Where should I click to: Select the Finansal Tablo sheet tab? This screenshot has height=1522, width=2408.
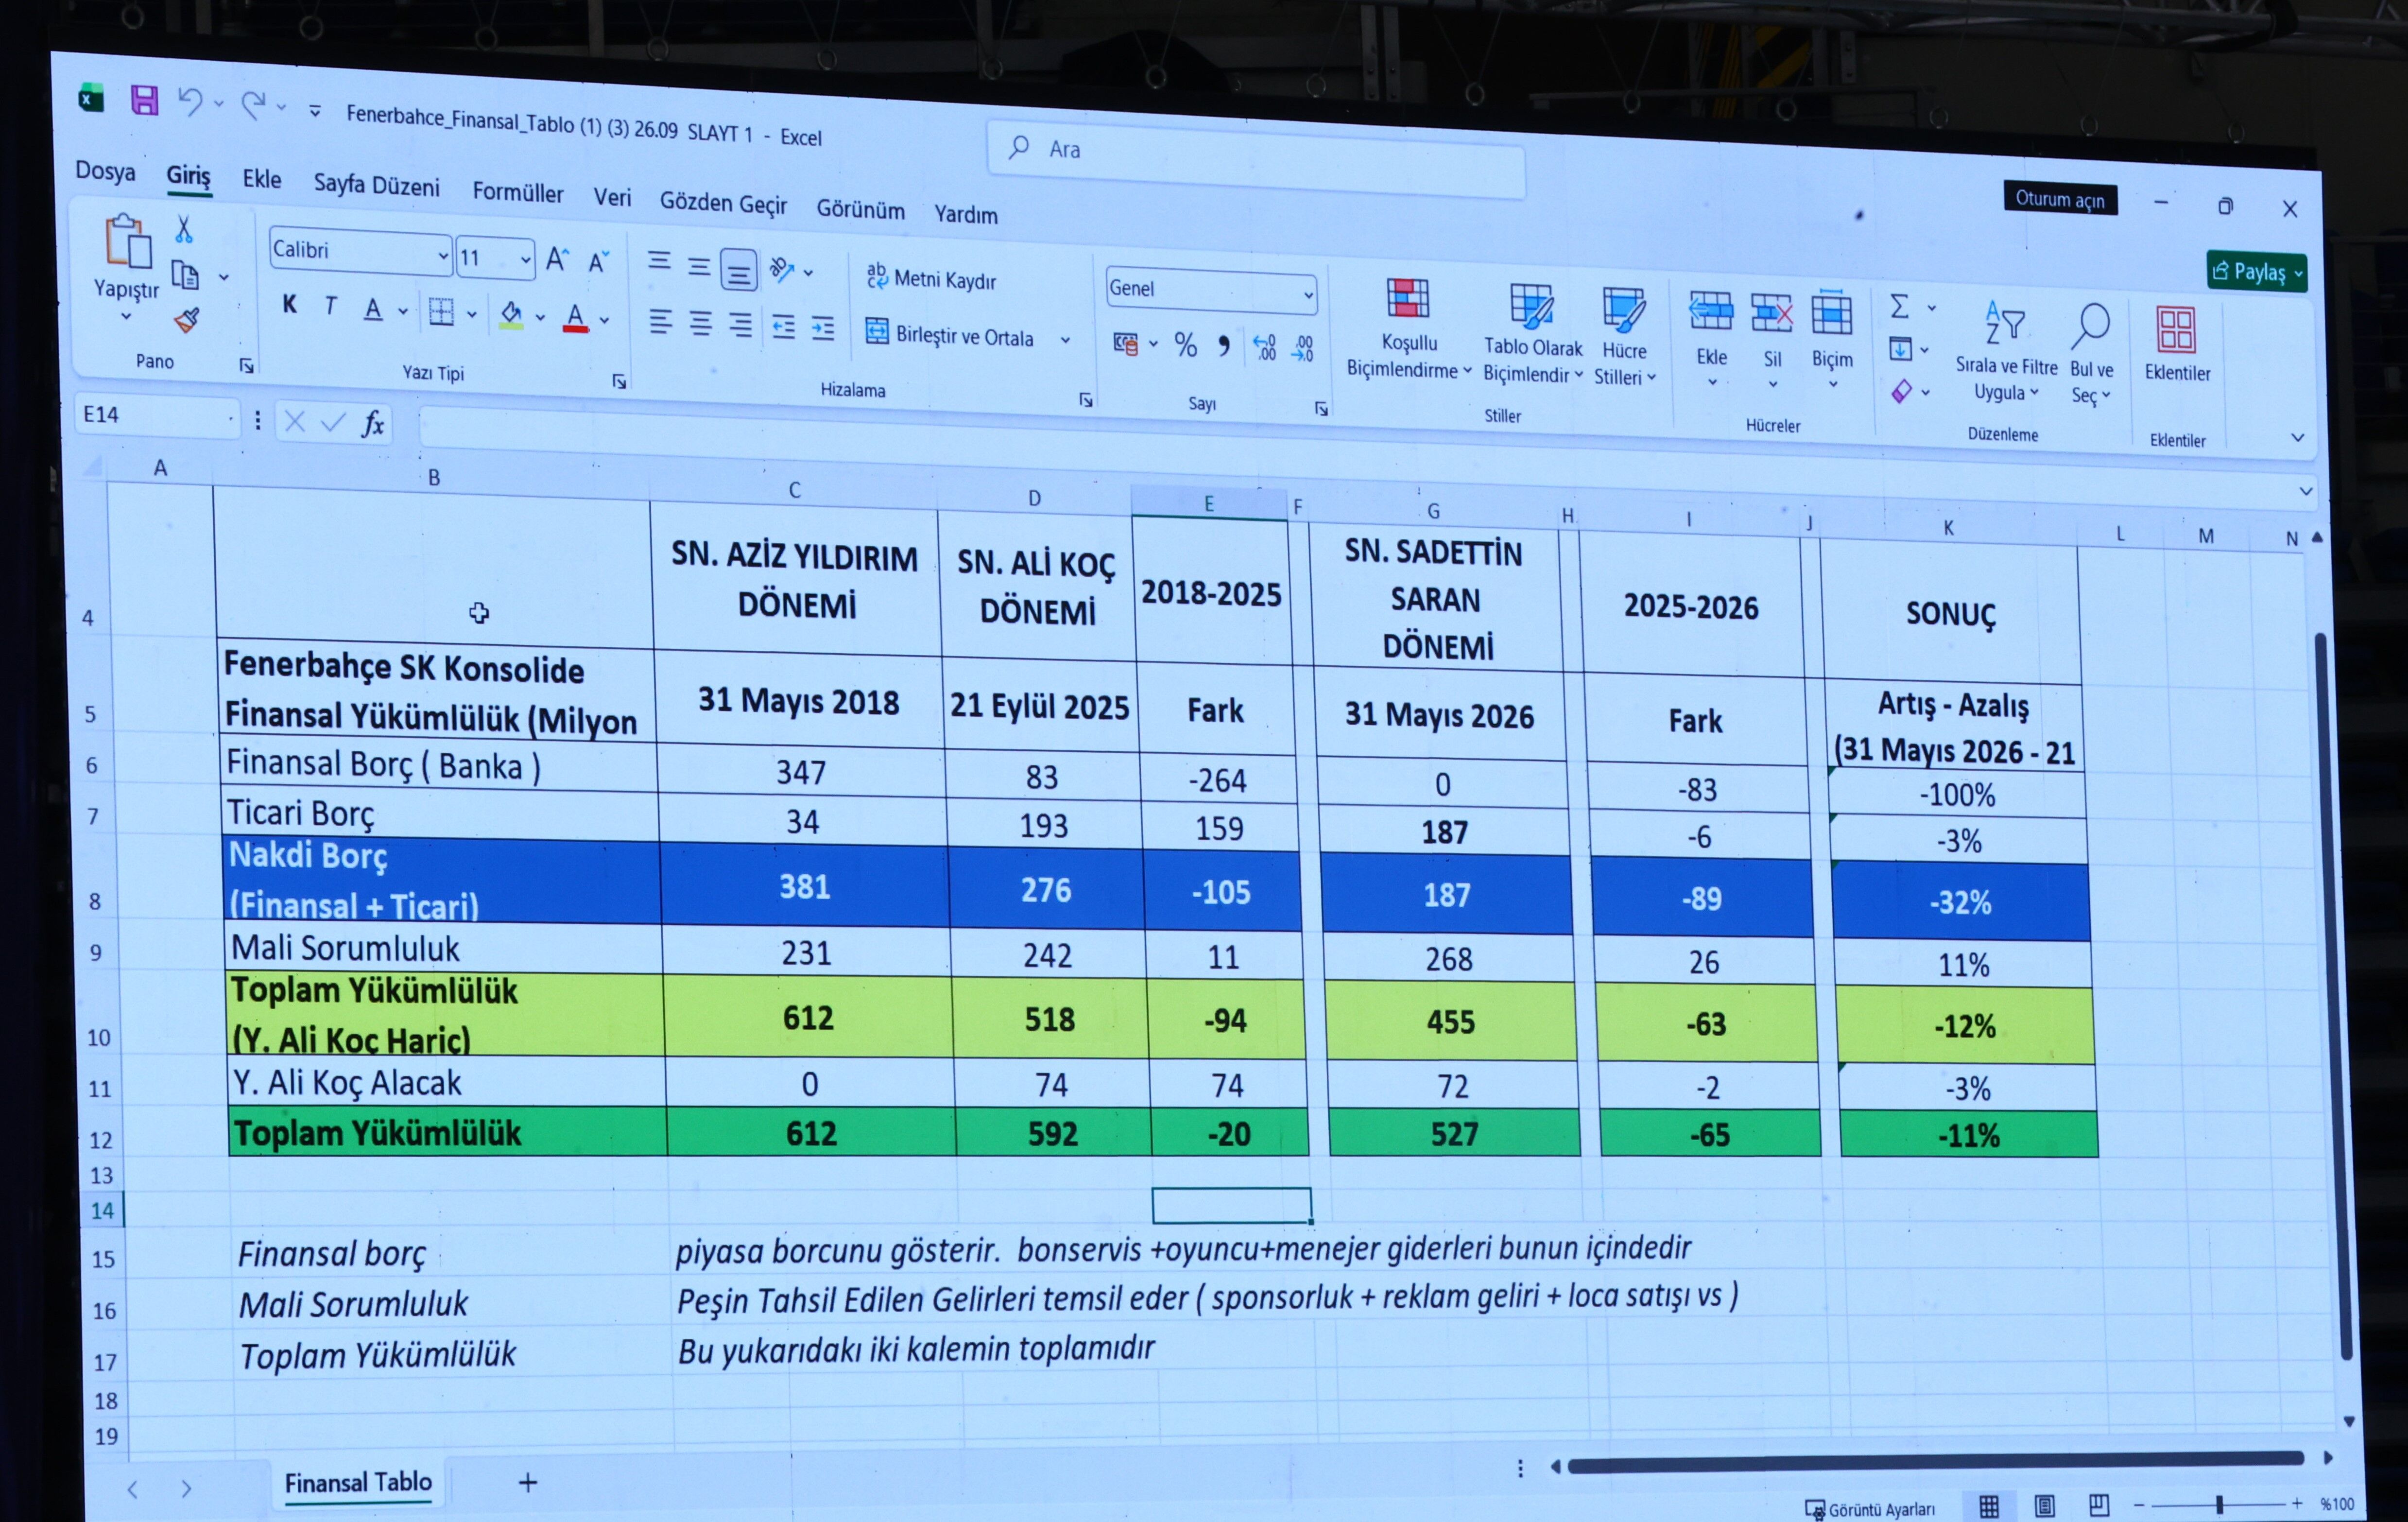[358, 1482]
